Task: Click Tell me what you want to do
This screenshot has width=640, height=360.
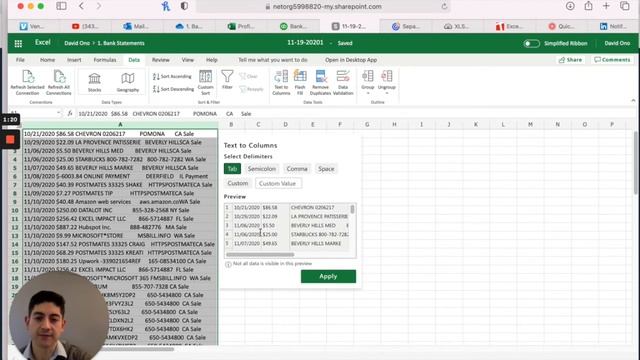Action: [273, 60]
